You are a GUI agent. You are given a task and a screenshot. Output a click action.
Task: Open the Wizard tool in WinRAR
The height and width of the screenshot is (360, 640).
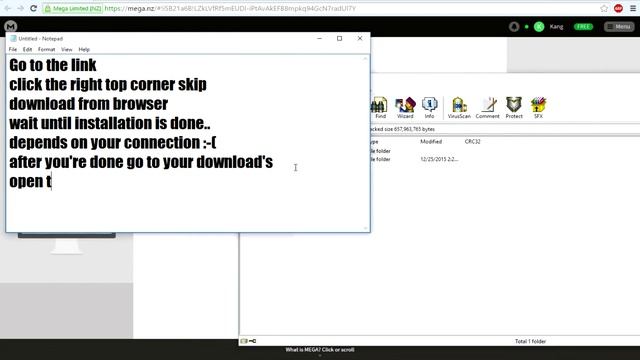click(x=405, y=108)
